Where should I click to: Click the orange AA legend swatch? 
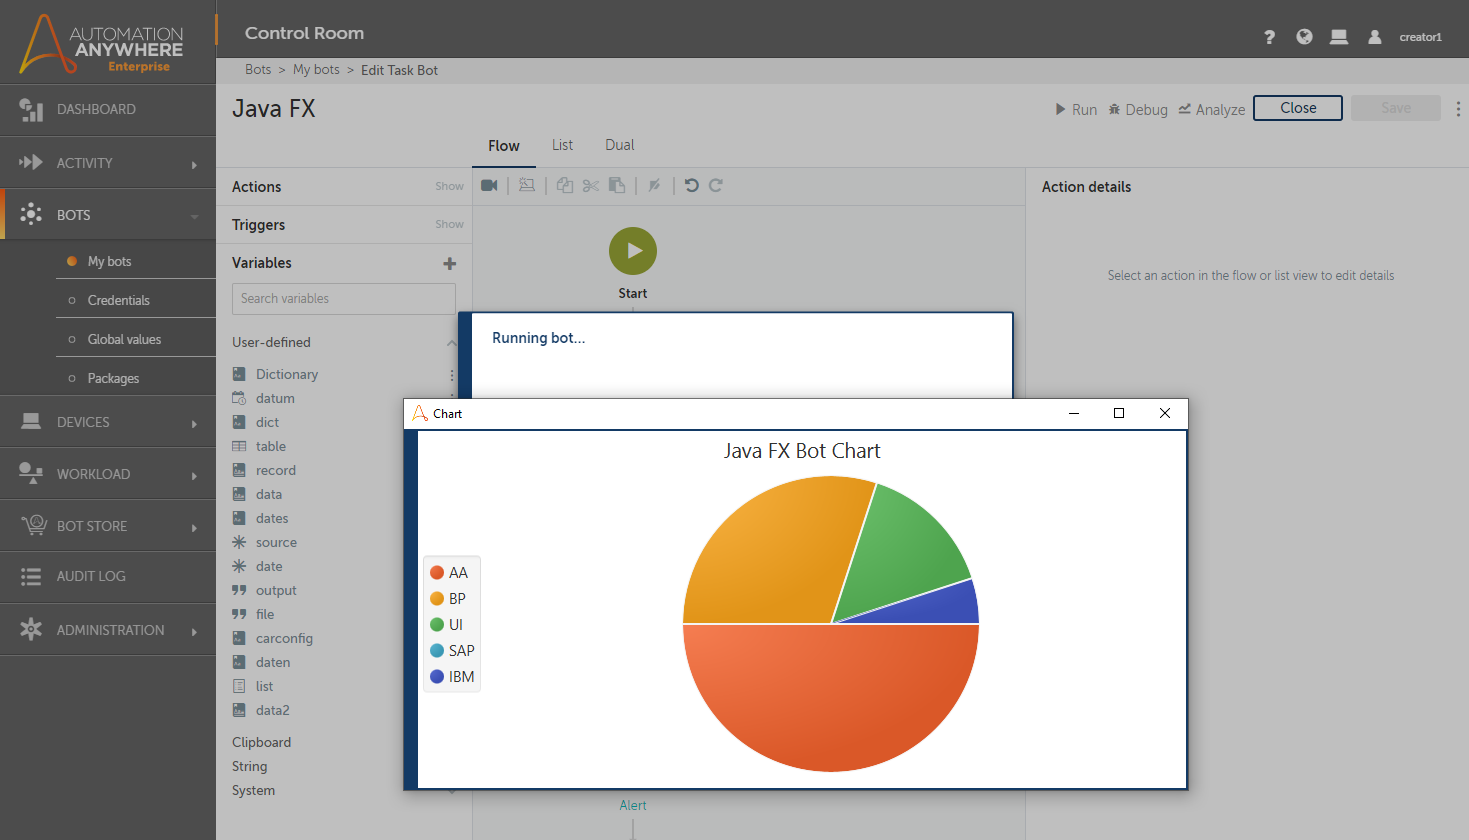click(437, 573)
